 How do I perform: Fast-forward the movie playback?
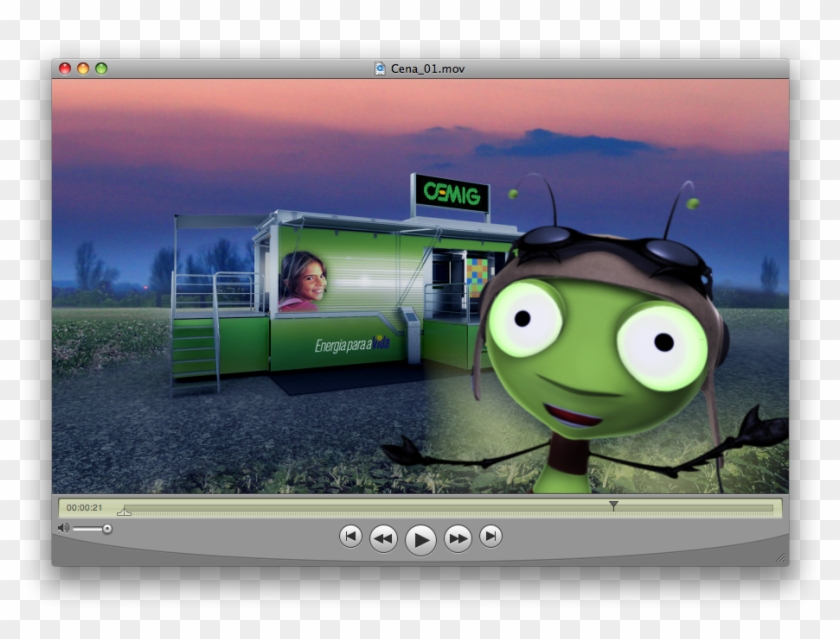[457, 538]
